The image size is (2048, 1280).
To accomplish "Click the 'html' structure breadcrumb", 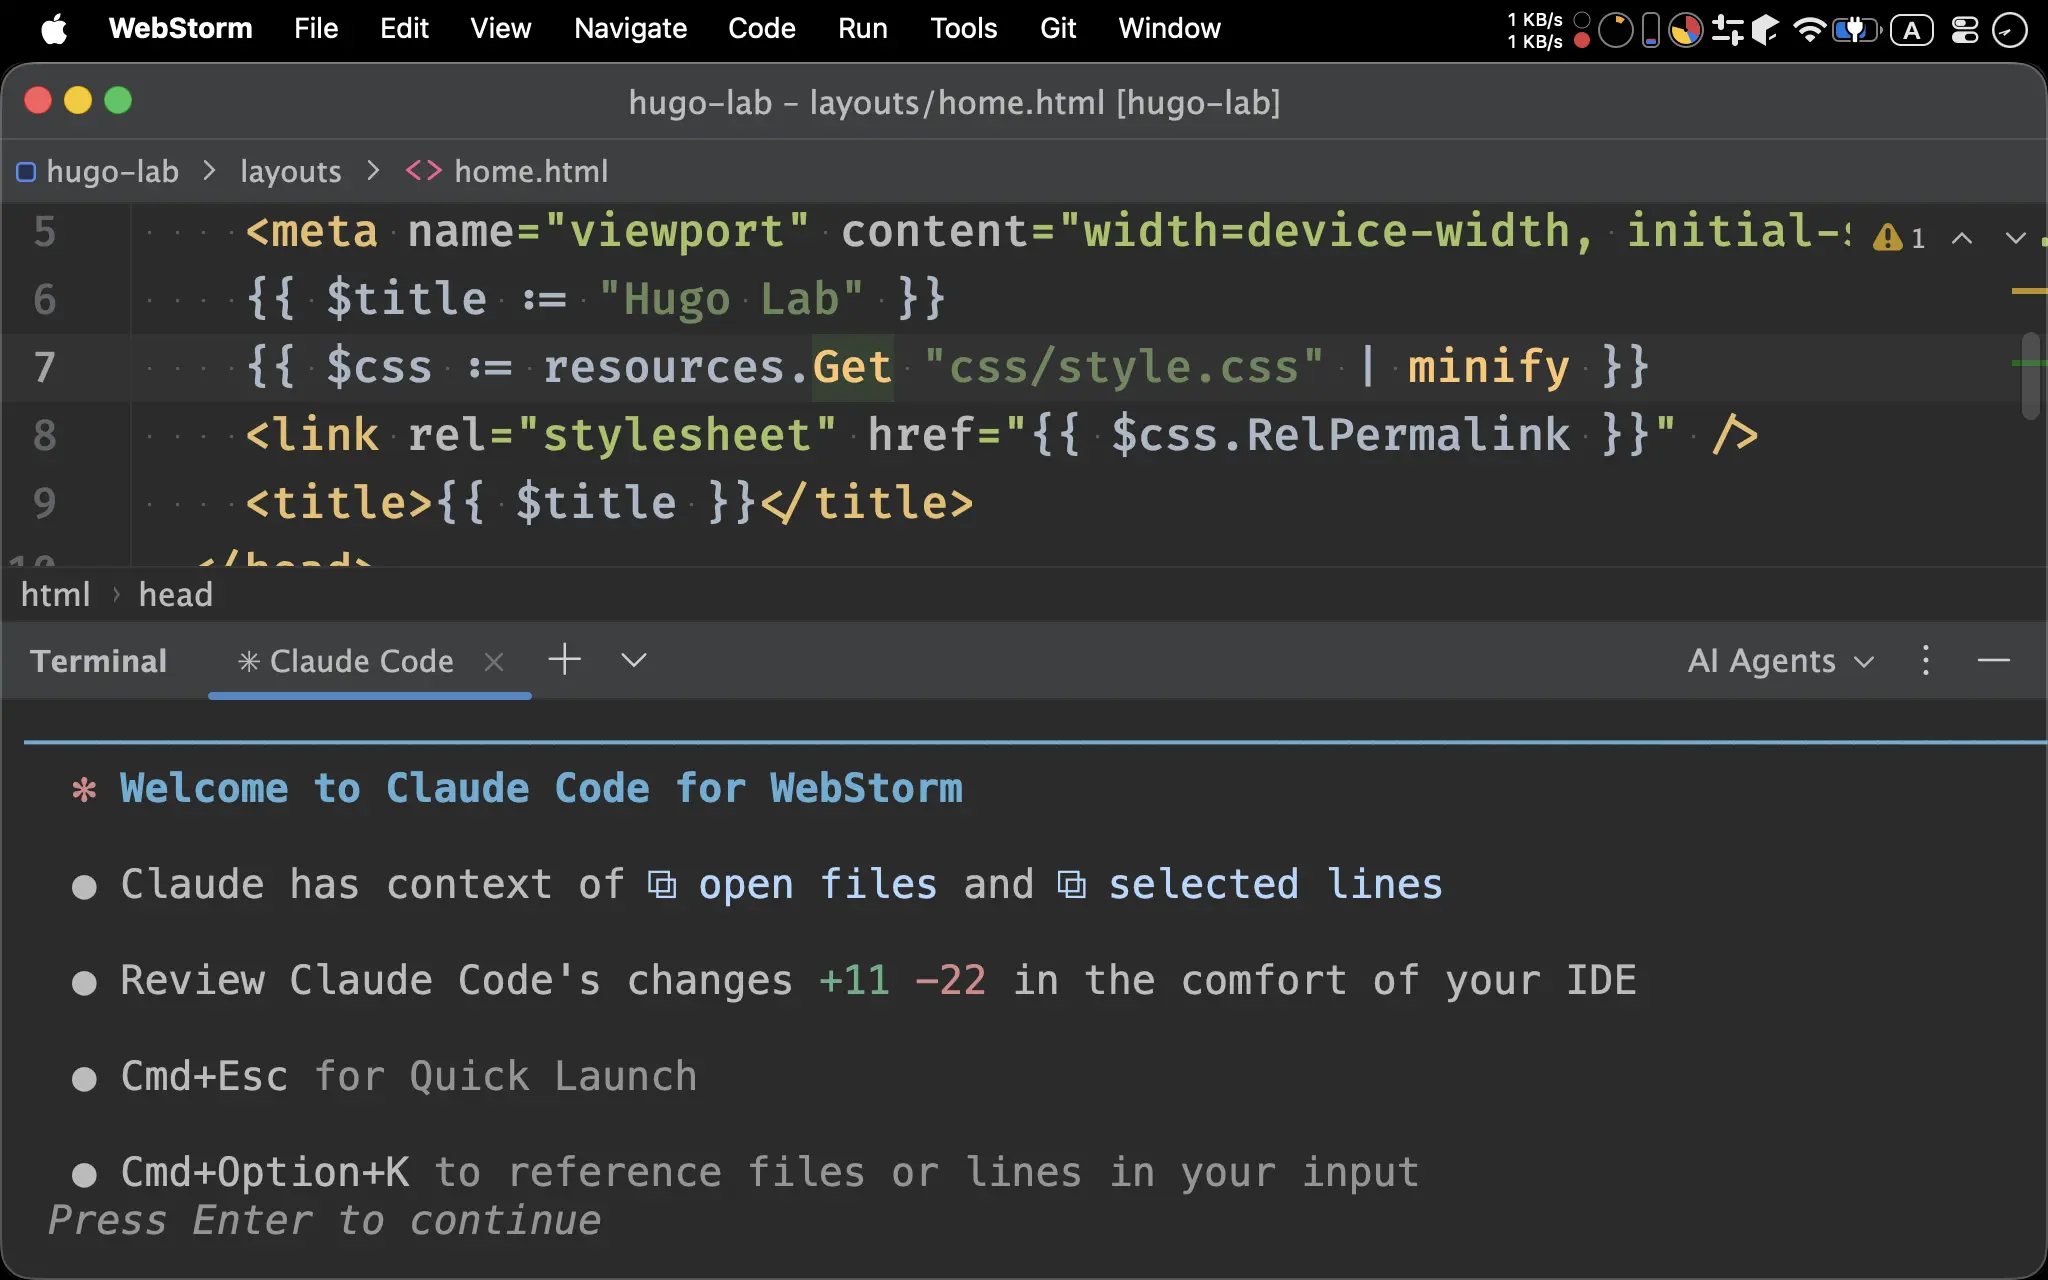I will pyautogui.click(x=56, y=595).
